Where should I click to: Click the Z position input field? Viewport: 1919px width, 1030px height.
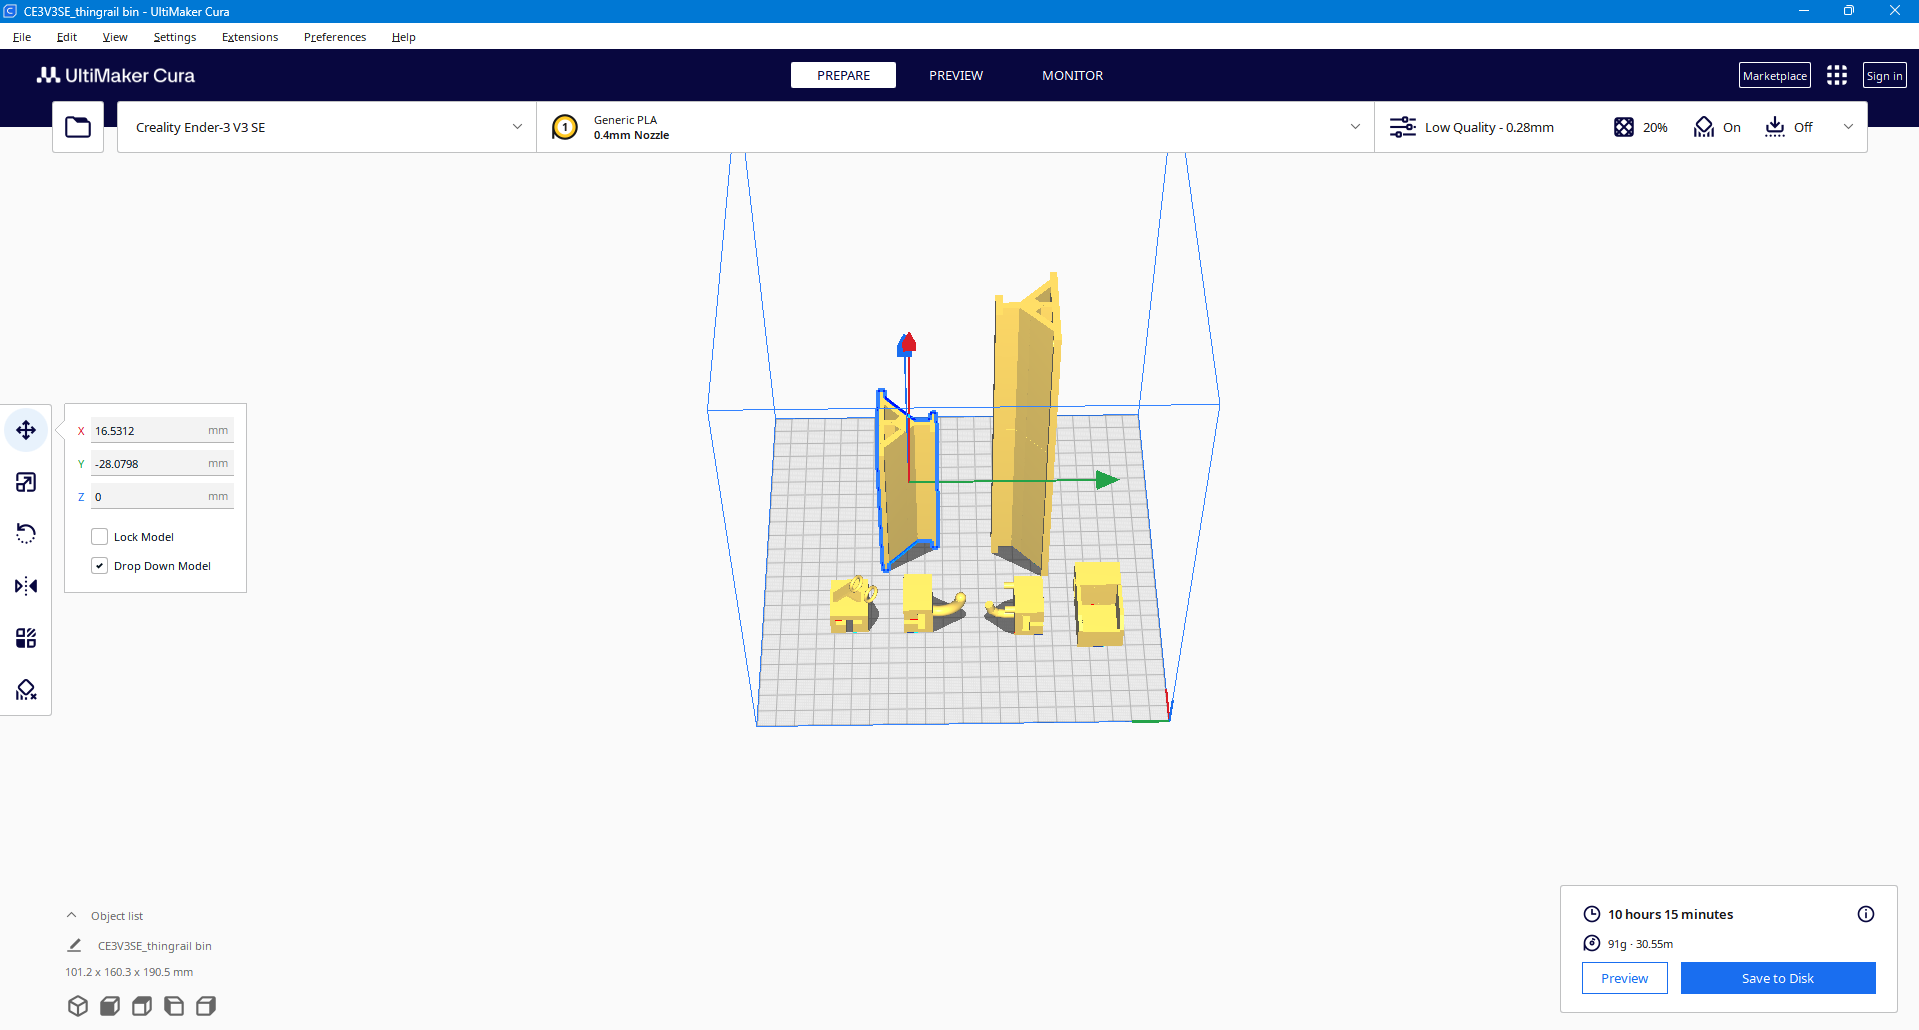[x=162, y=497]
